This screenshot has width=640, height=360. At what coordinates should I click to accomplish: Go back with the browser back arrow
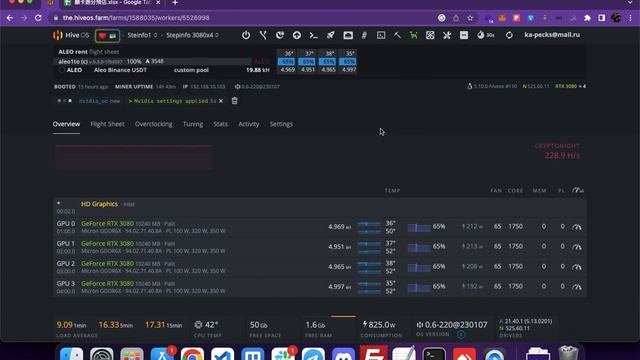(x=10, y=18)
